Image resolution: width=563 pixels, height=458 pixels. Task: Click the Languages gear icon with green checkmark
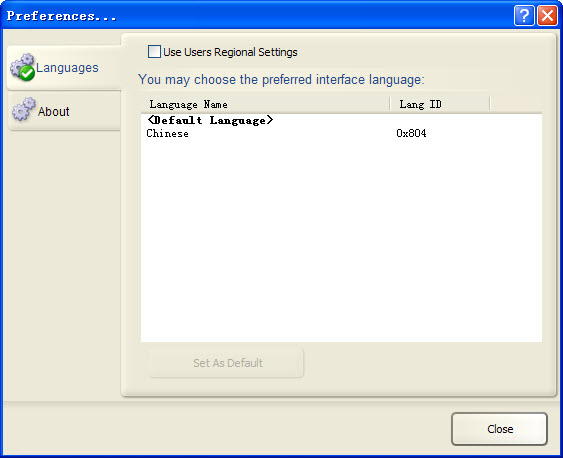click(23, 67)
